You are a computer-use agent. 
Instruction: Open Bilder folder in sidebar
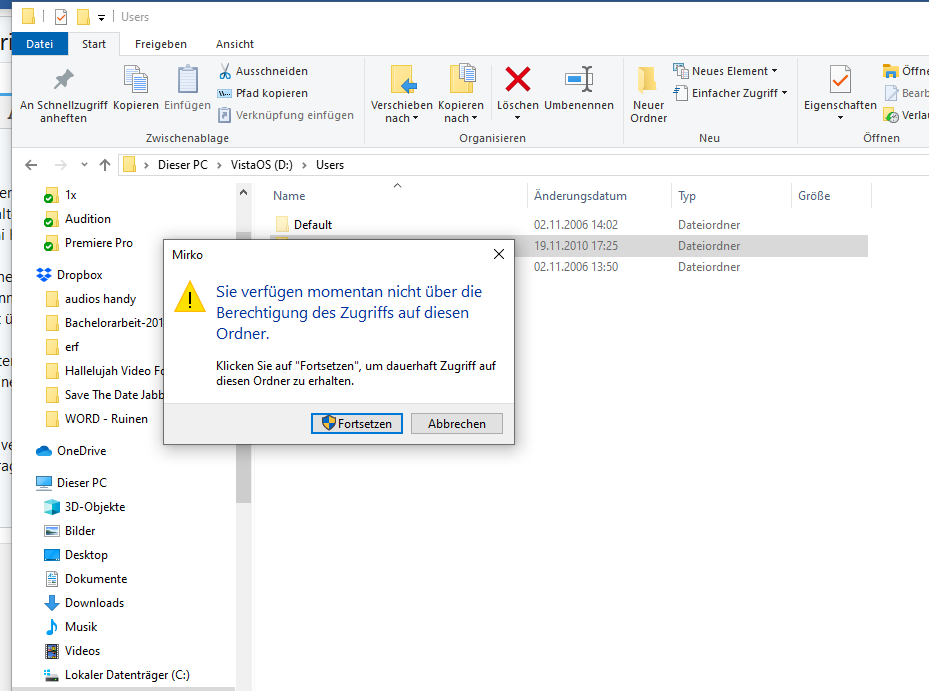pyautogui.click(x=80, y=531)
